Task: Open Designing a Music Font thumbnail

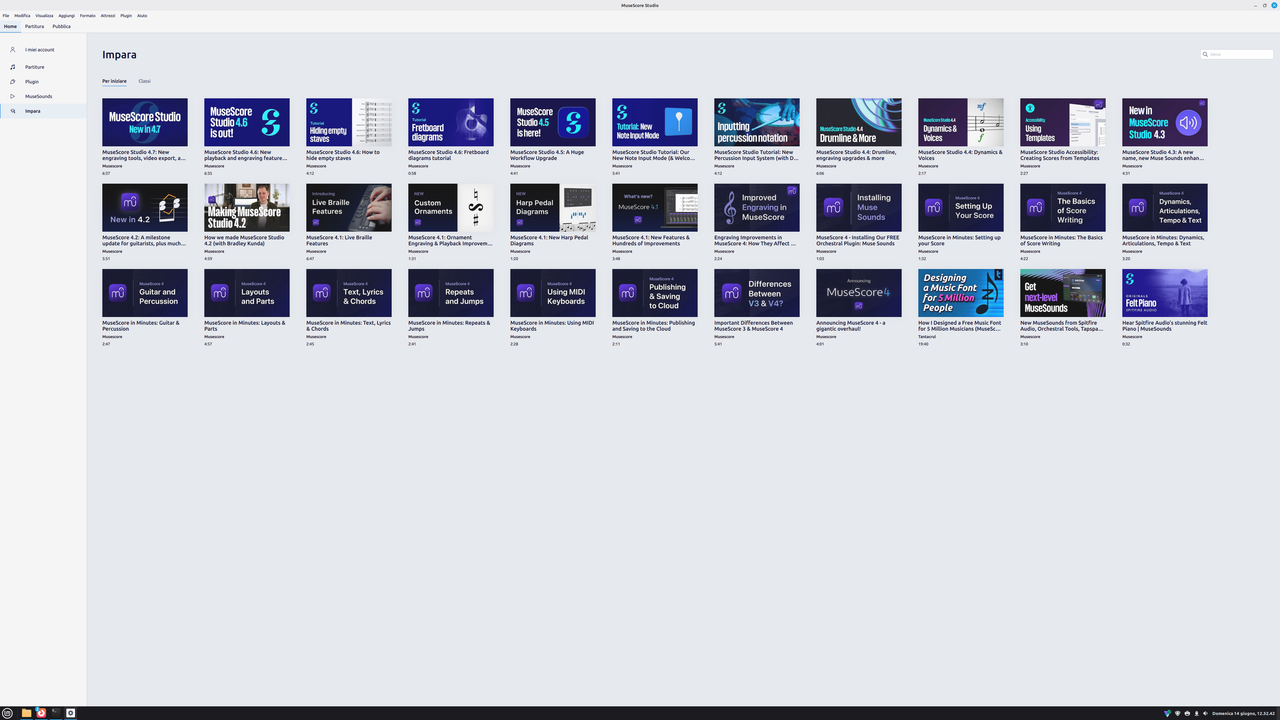Action: [961, 293]
